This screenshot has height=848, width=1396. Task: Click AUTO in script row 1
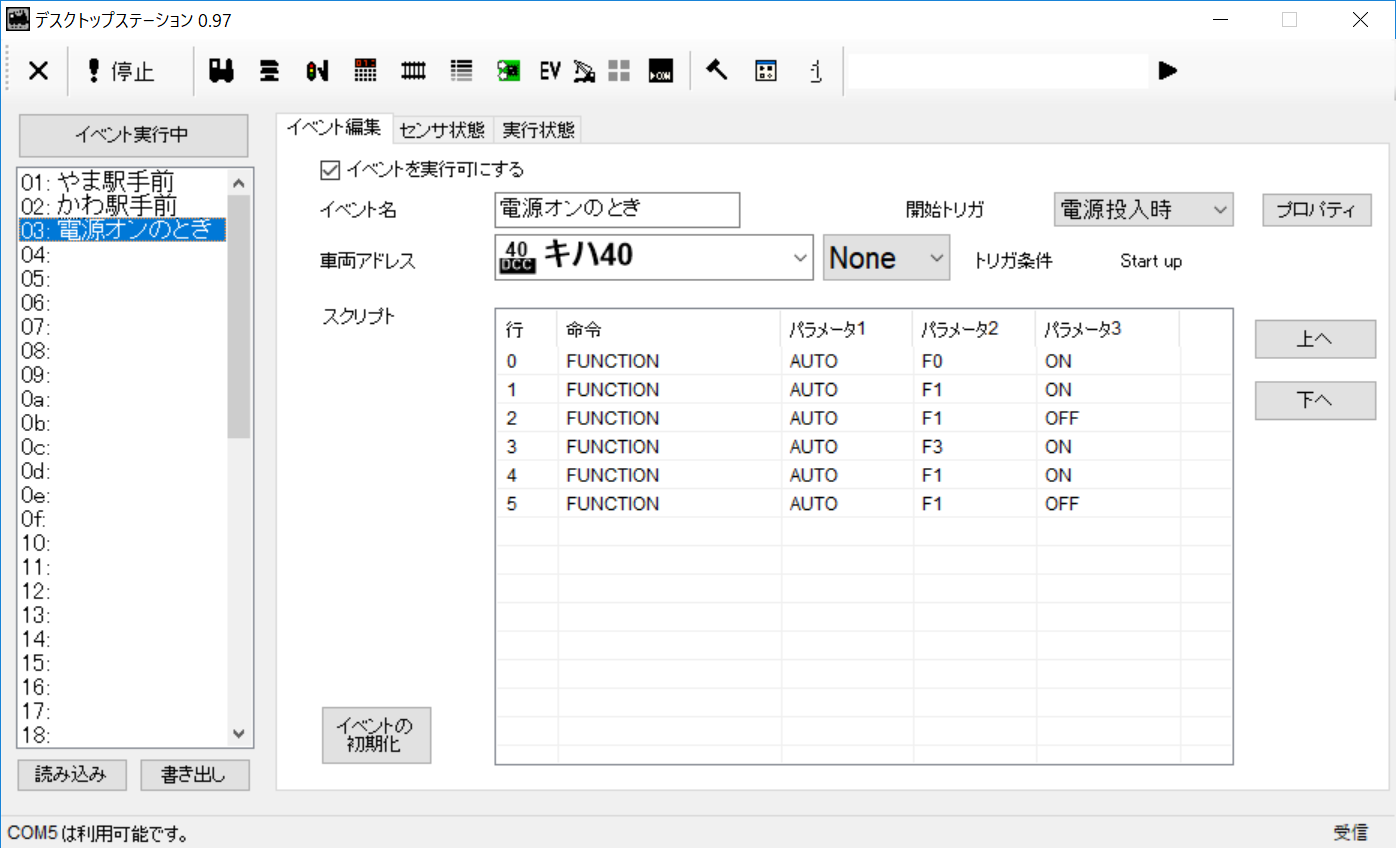813,390
